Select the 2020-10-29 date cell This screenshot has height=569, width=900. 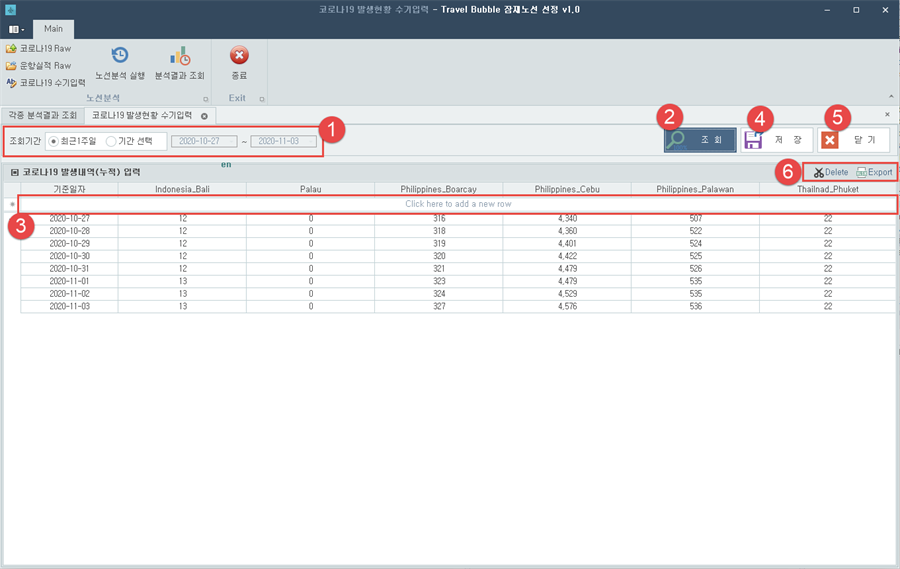69,243
